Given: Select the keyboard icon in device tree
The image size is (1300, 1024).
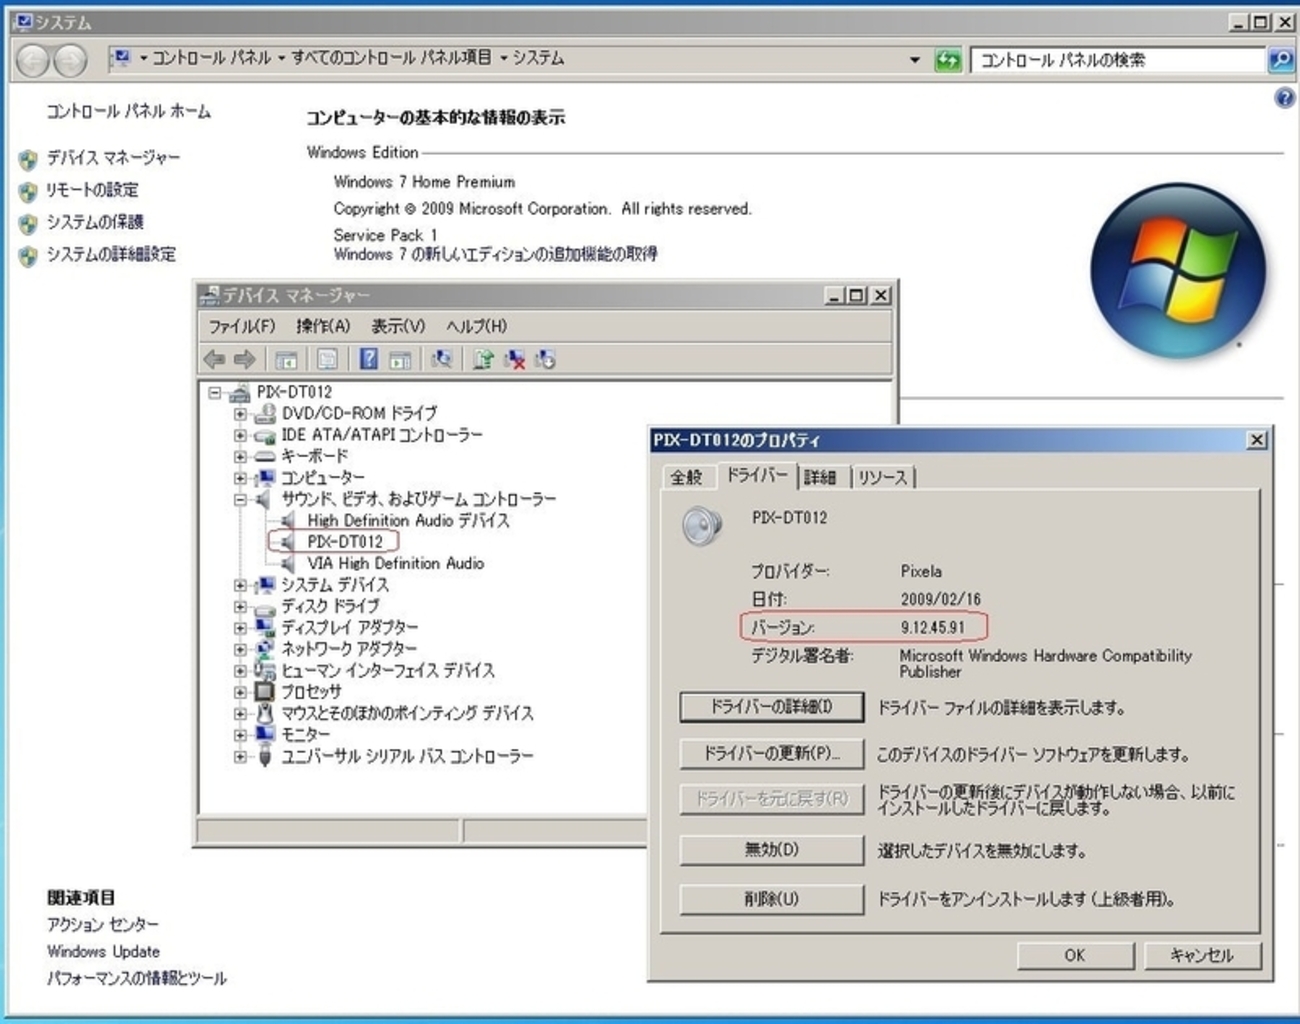Looking at the screenshot, I should coord(265,456).
